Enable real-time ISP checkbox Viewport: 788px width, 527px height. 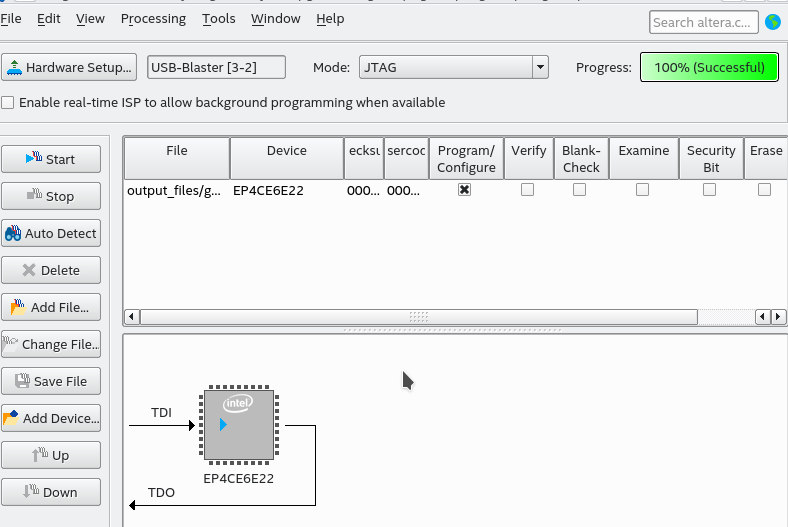coord(8,102)
